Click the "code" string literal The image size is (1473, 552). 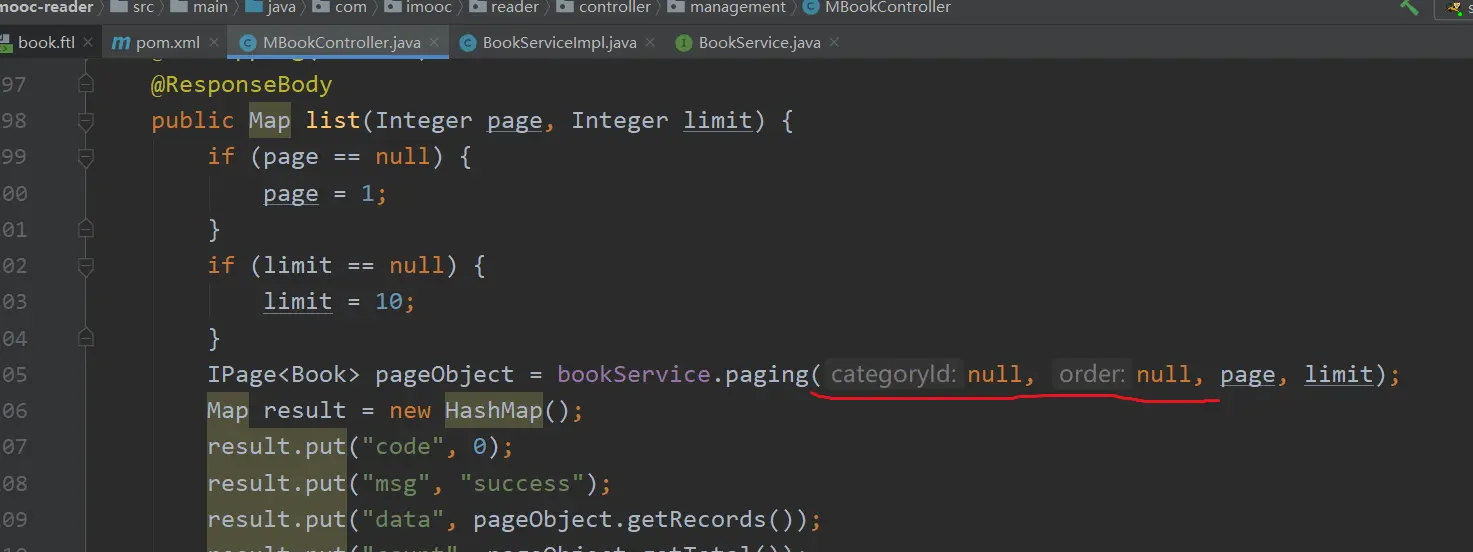pos(402,447)
